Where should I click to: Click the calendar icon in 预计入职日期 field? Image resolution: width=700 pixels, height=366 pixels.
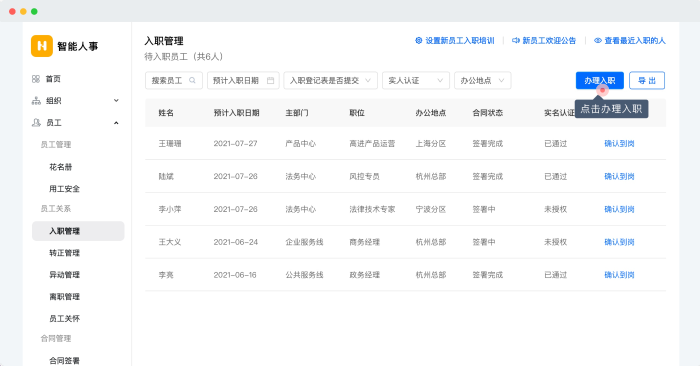(270, 80)
